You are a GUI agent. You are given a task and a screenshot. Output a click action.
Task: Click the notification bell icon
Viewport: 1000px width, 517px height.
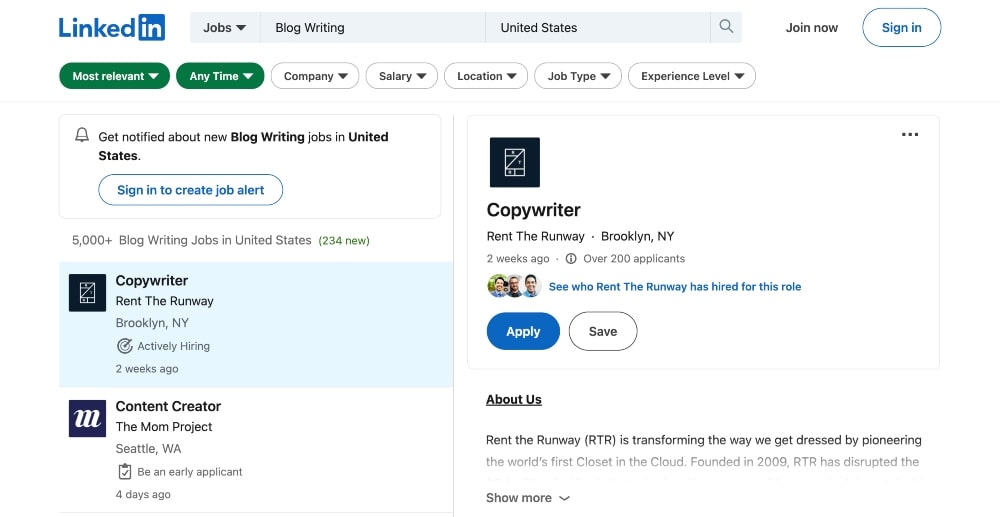click(x=82, y=136)
